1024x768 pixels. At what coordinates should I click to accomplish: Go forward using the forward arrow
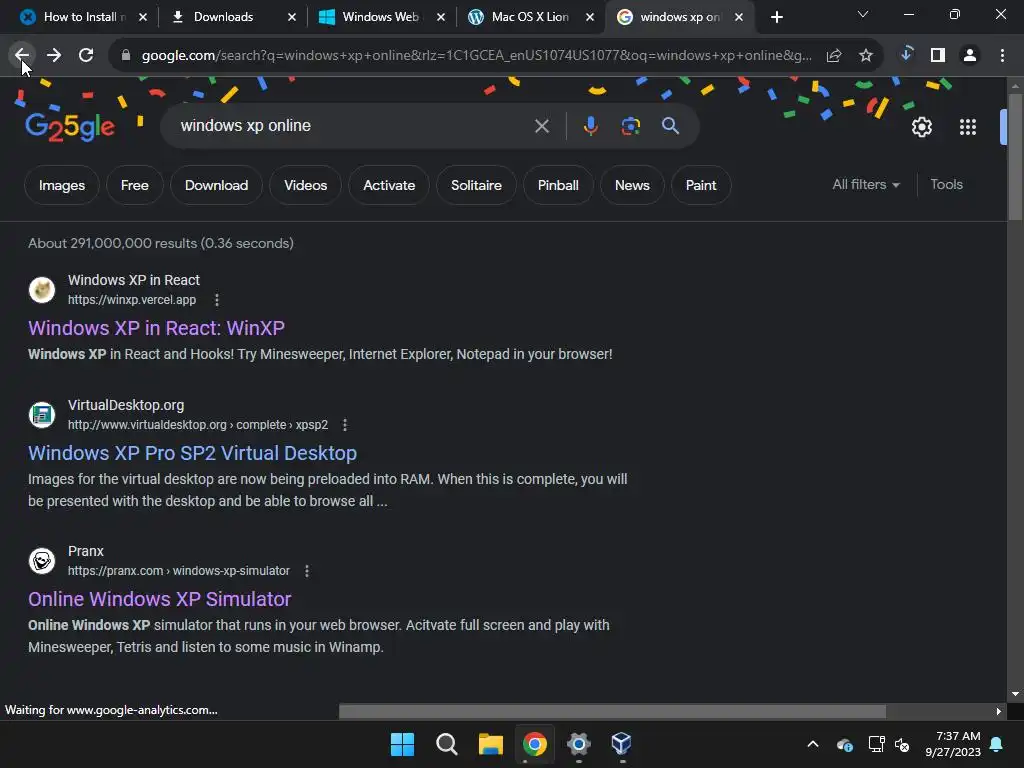[x=54, y=56]
